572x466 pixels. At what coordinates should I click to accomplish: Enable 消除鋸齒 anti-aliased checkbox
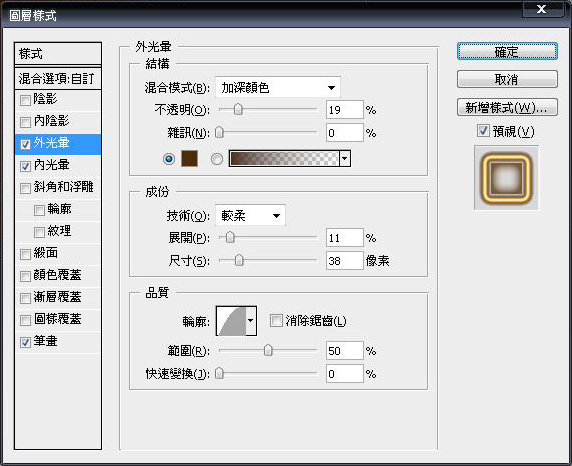[x=276, y=321]
